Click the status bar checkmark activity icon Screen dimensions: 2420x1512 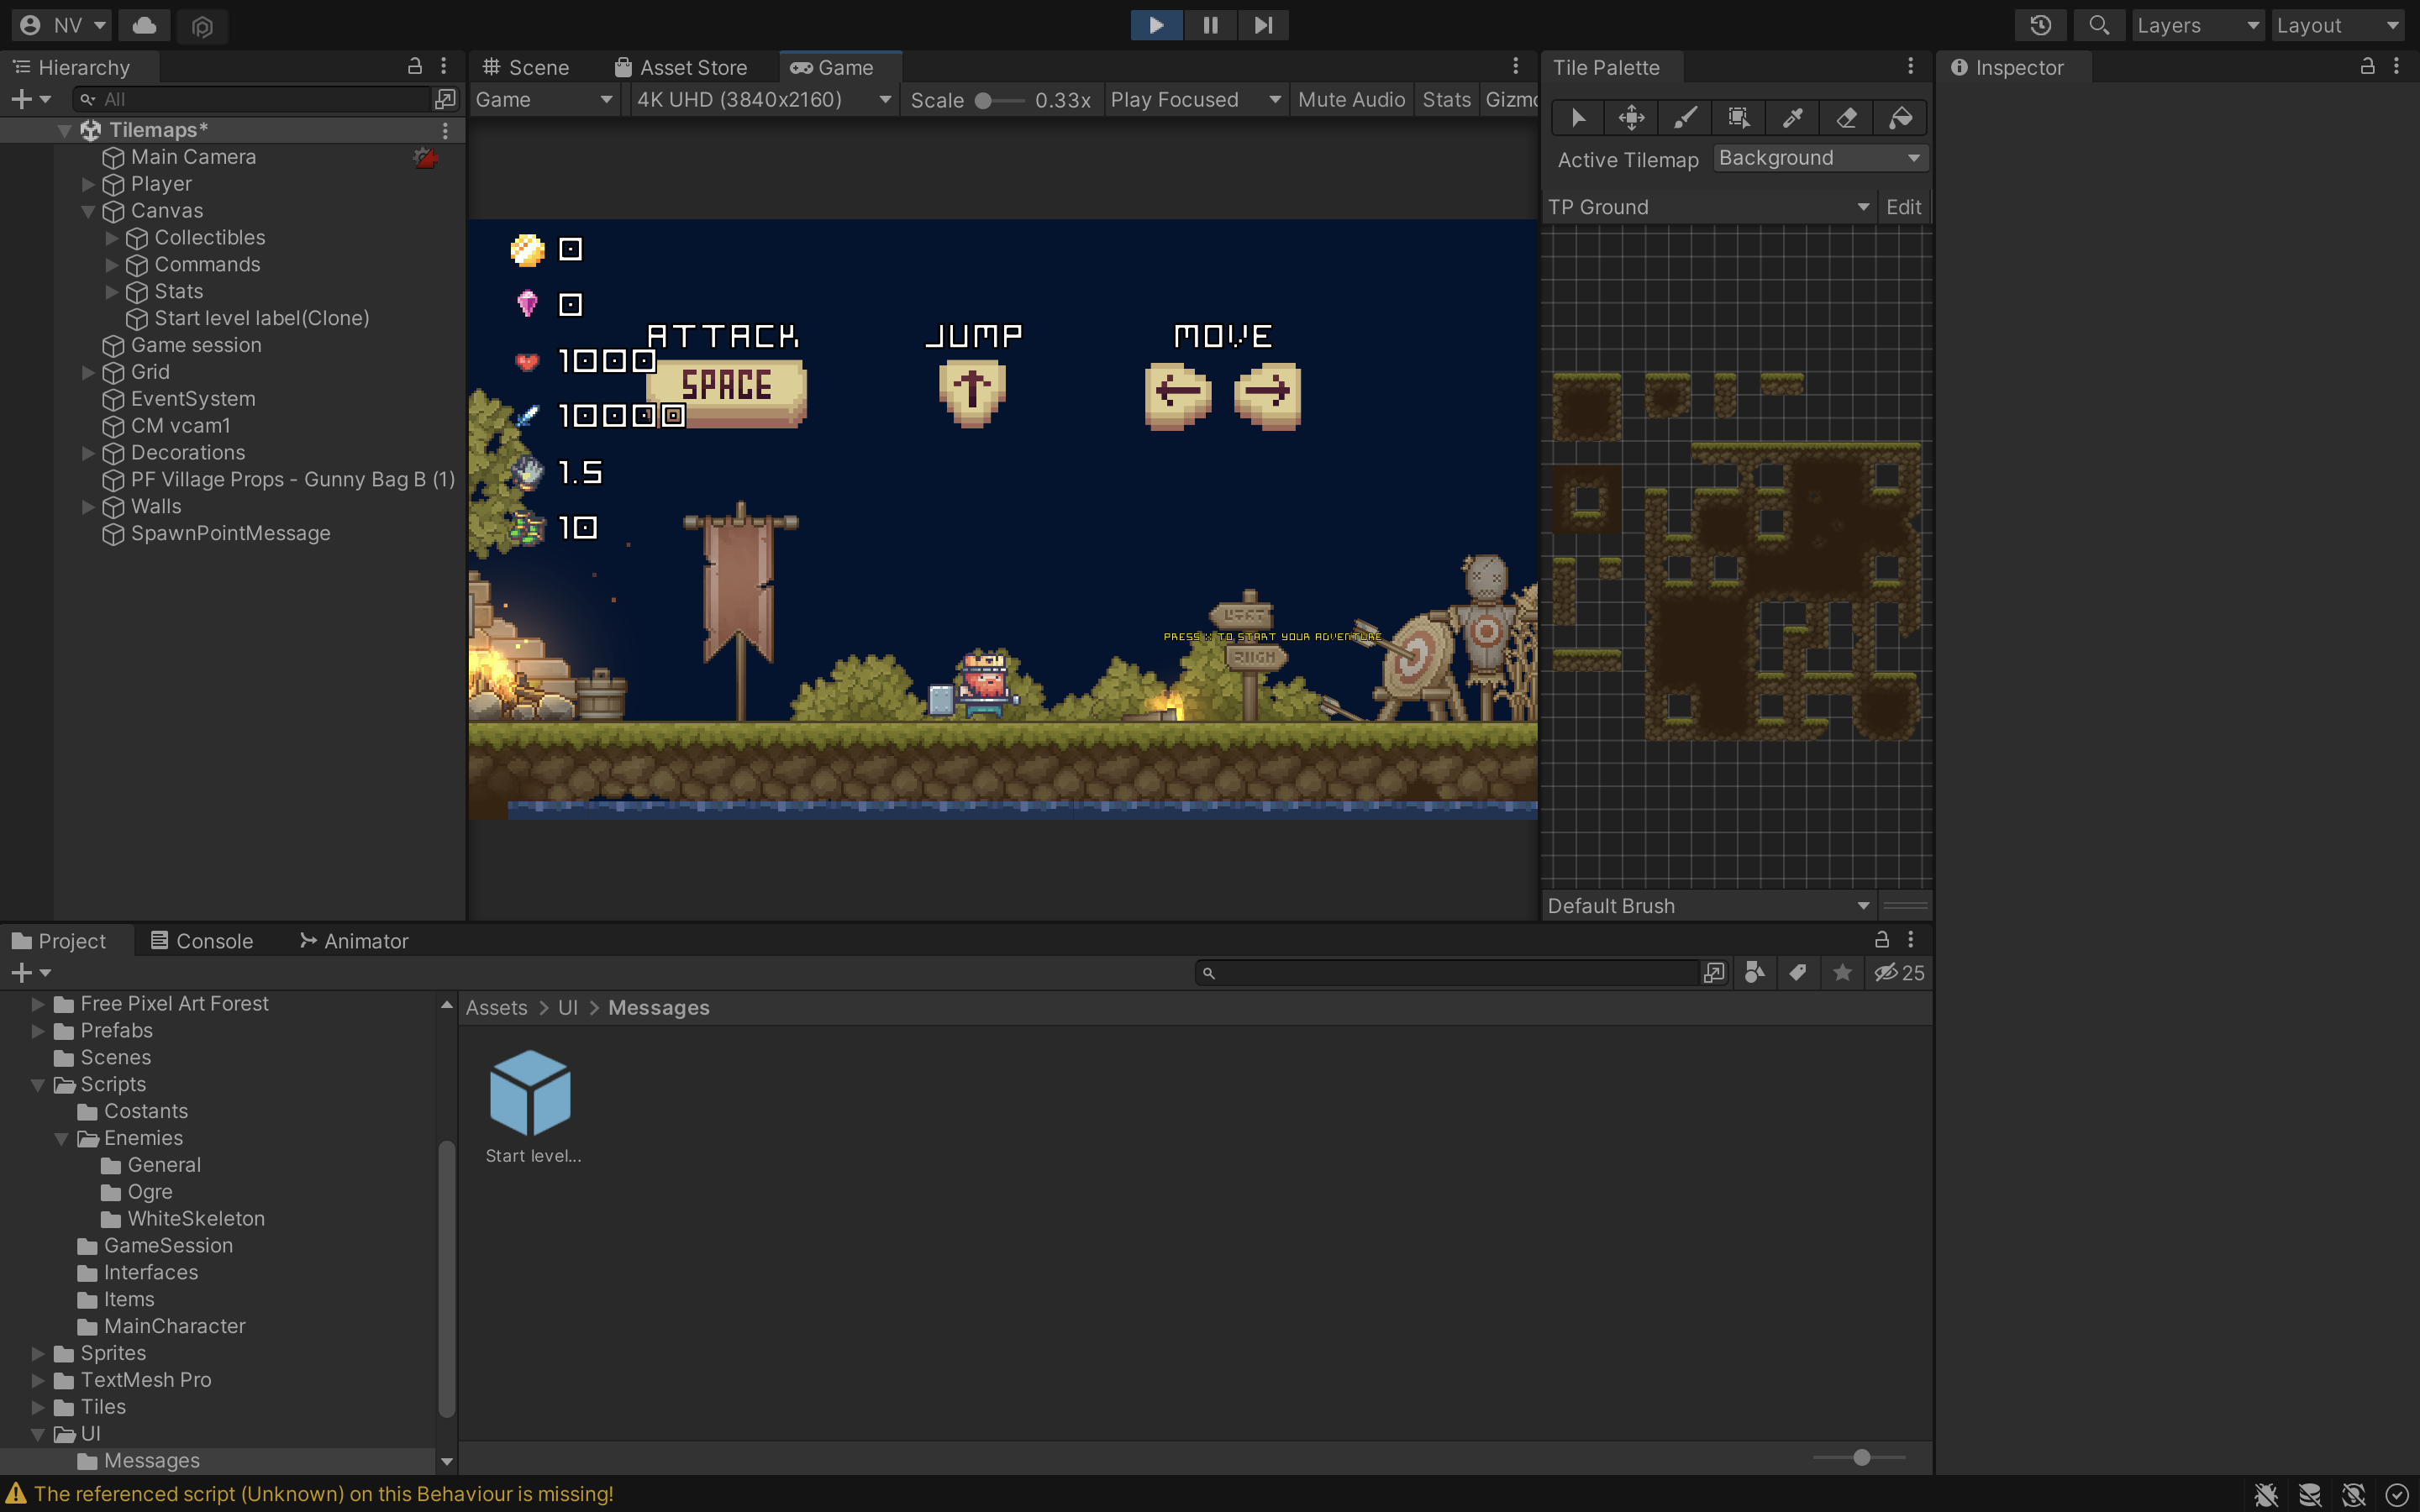(x=2396, y=1494)
